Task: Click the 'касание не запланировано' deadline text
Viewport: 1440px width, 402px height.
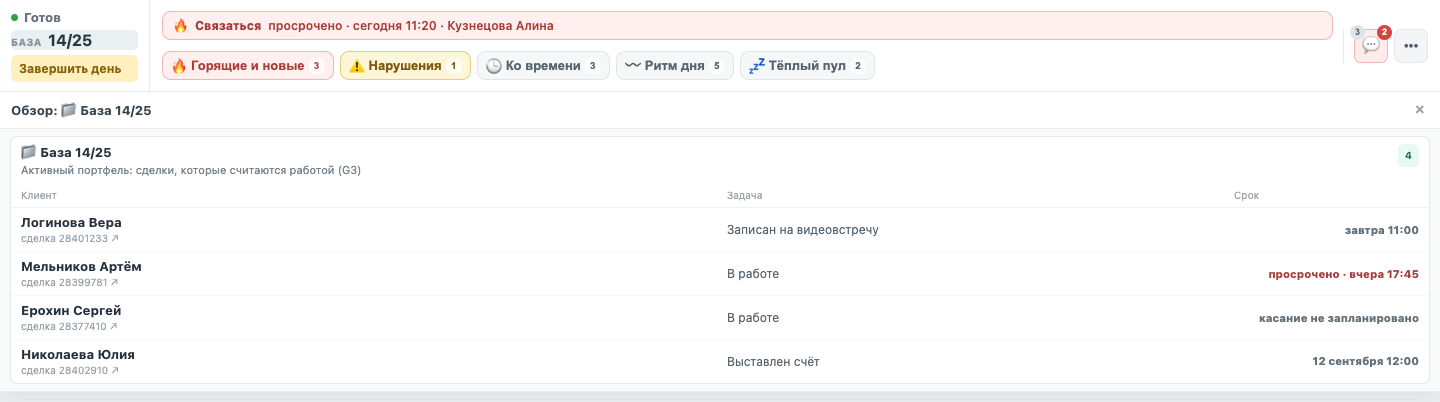Action: (x=1338, y=318)
